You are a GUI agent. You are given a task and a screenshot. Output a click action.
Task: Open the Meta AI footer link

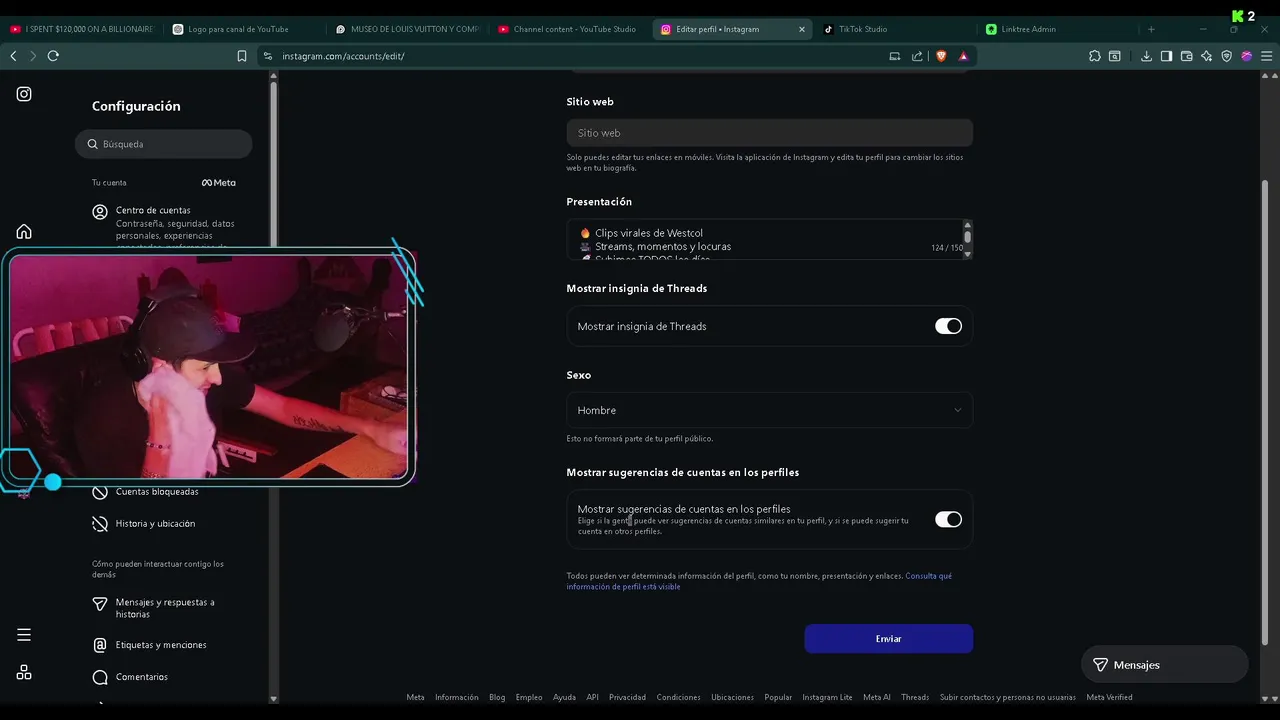click(x=877, y=697)
